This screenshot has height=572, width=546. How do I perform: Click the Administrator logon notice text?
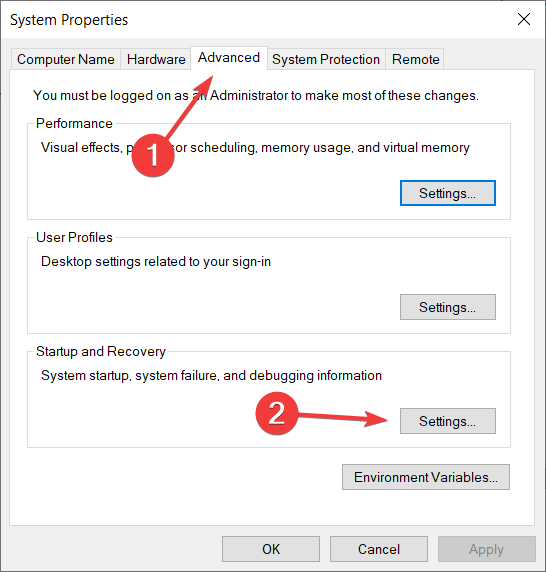coord(256,96)
